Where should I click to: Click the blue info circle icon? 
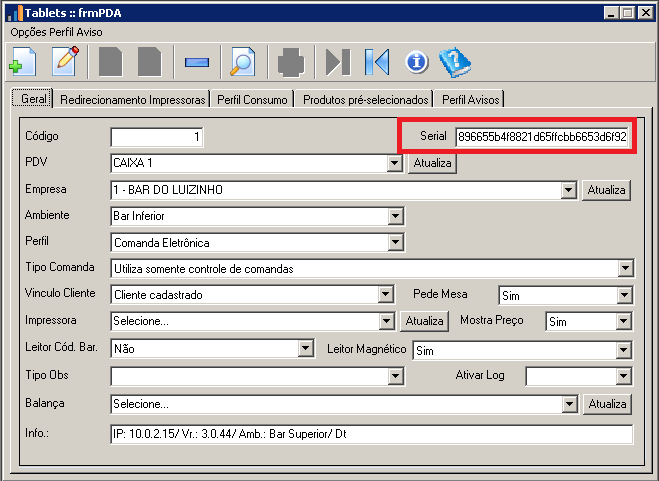point(416,62)
